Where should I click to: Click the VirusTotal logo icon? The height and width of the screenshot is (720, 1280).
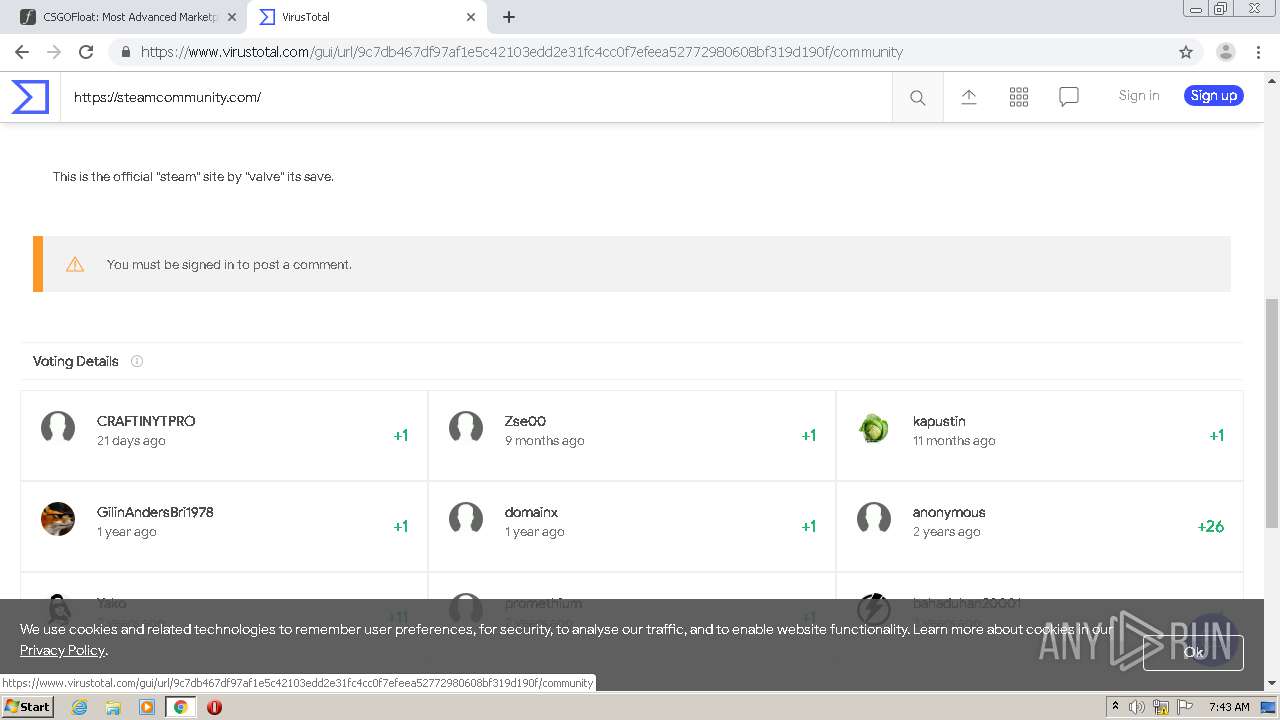tap(30, 97)
